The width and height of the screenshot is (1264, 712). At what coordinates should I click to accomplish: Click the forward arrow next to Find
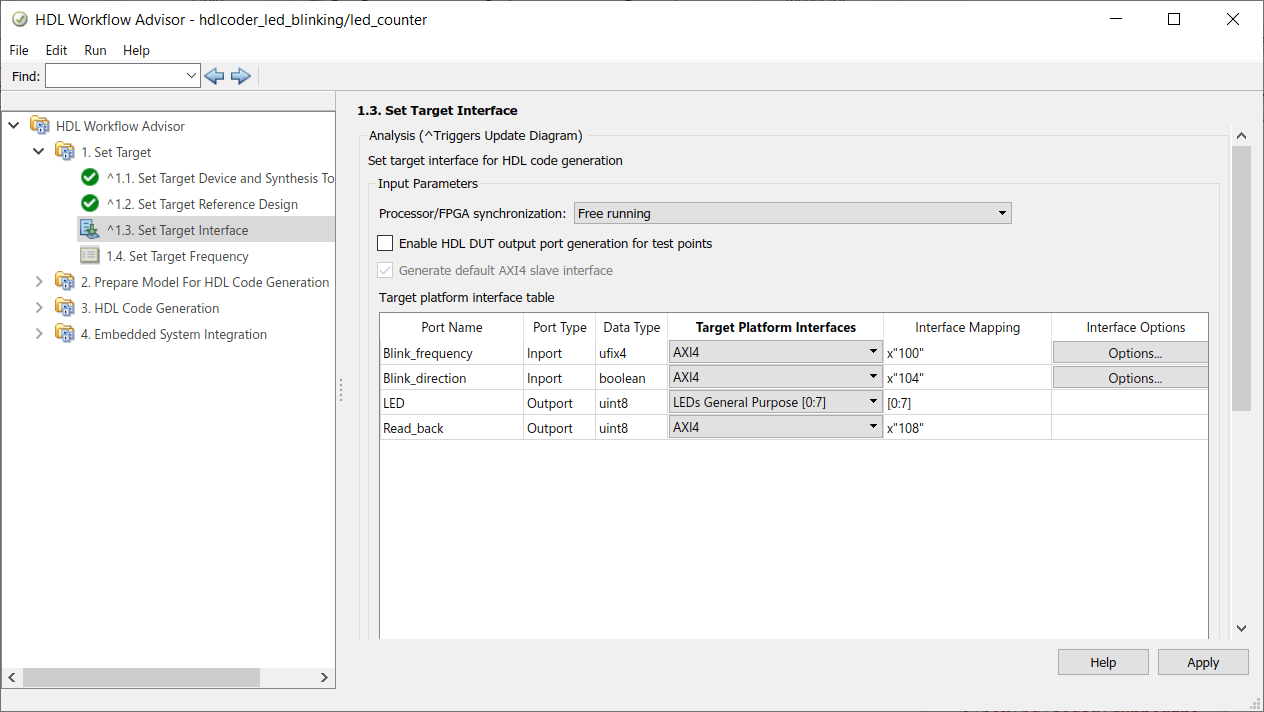tap(240, 76)
